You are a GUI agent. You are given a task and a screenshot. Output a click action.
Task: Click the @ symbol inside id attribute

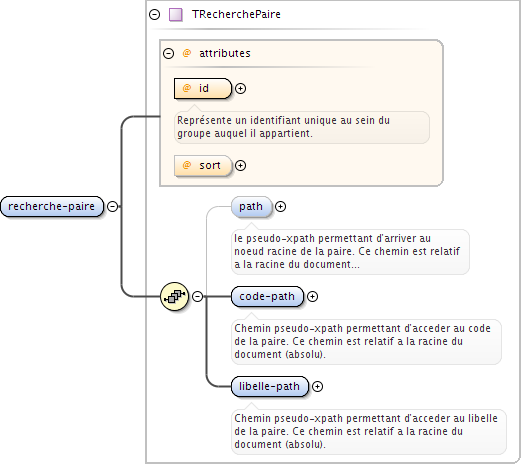pos(187,88)
